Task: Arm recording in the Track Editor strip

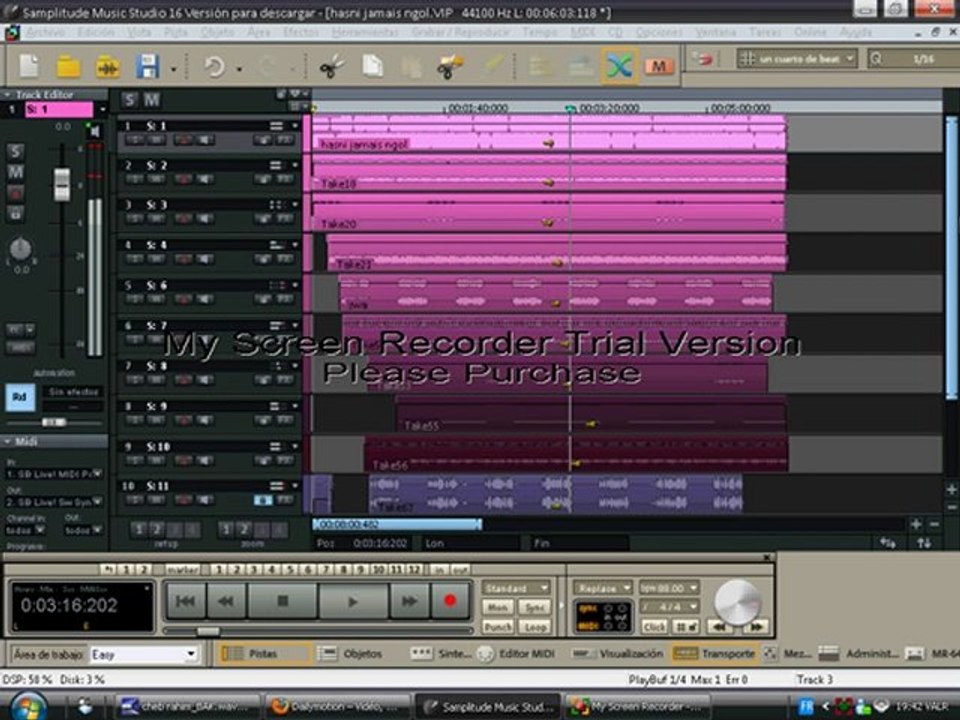Action: pos(16,193)
